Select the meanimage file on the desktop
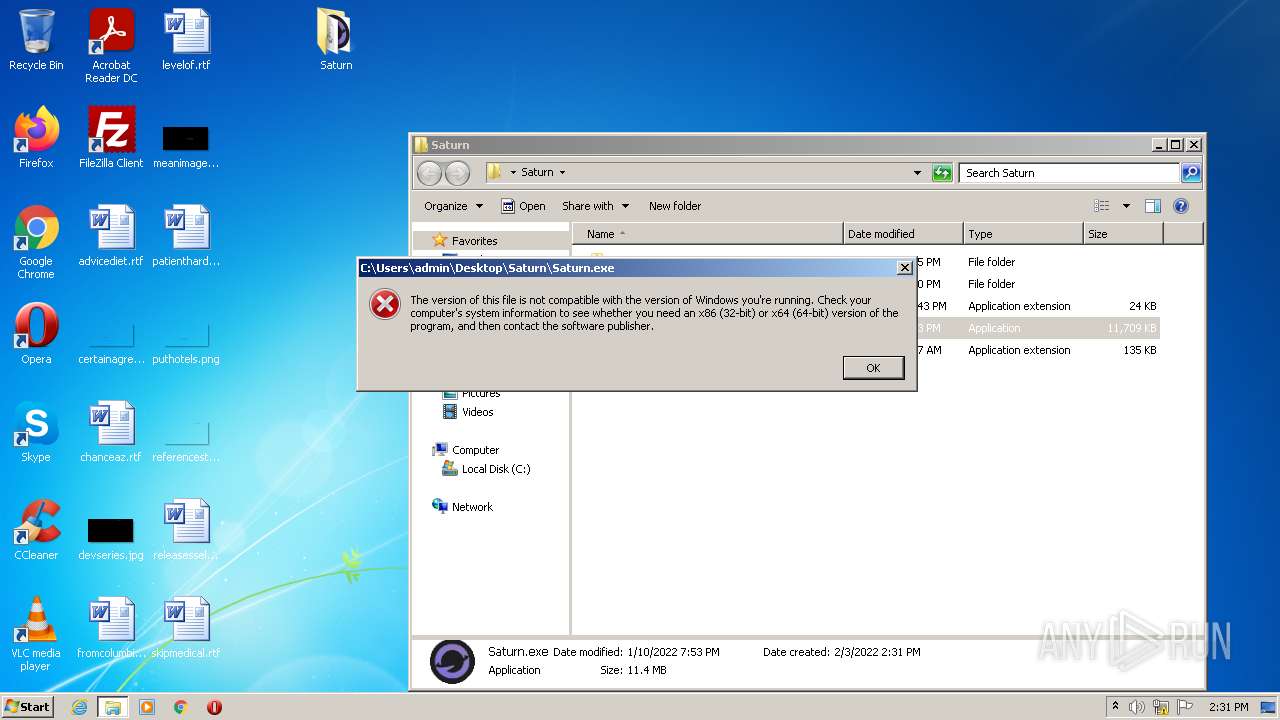 tap(186, 147)
